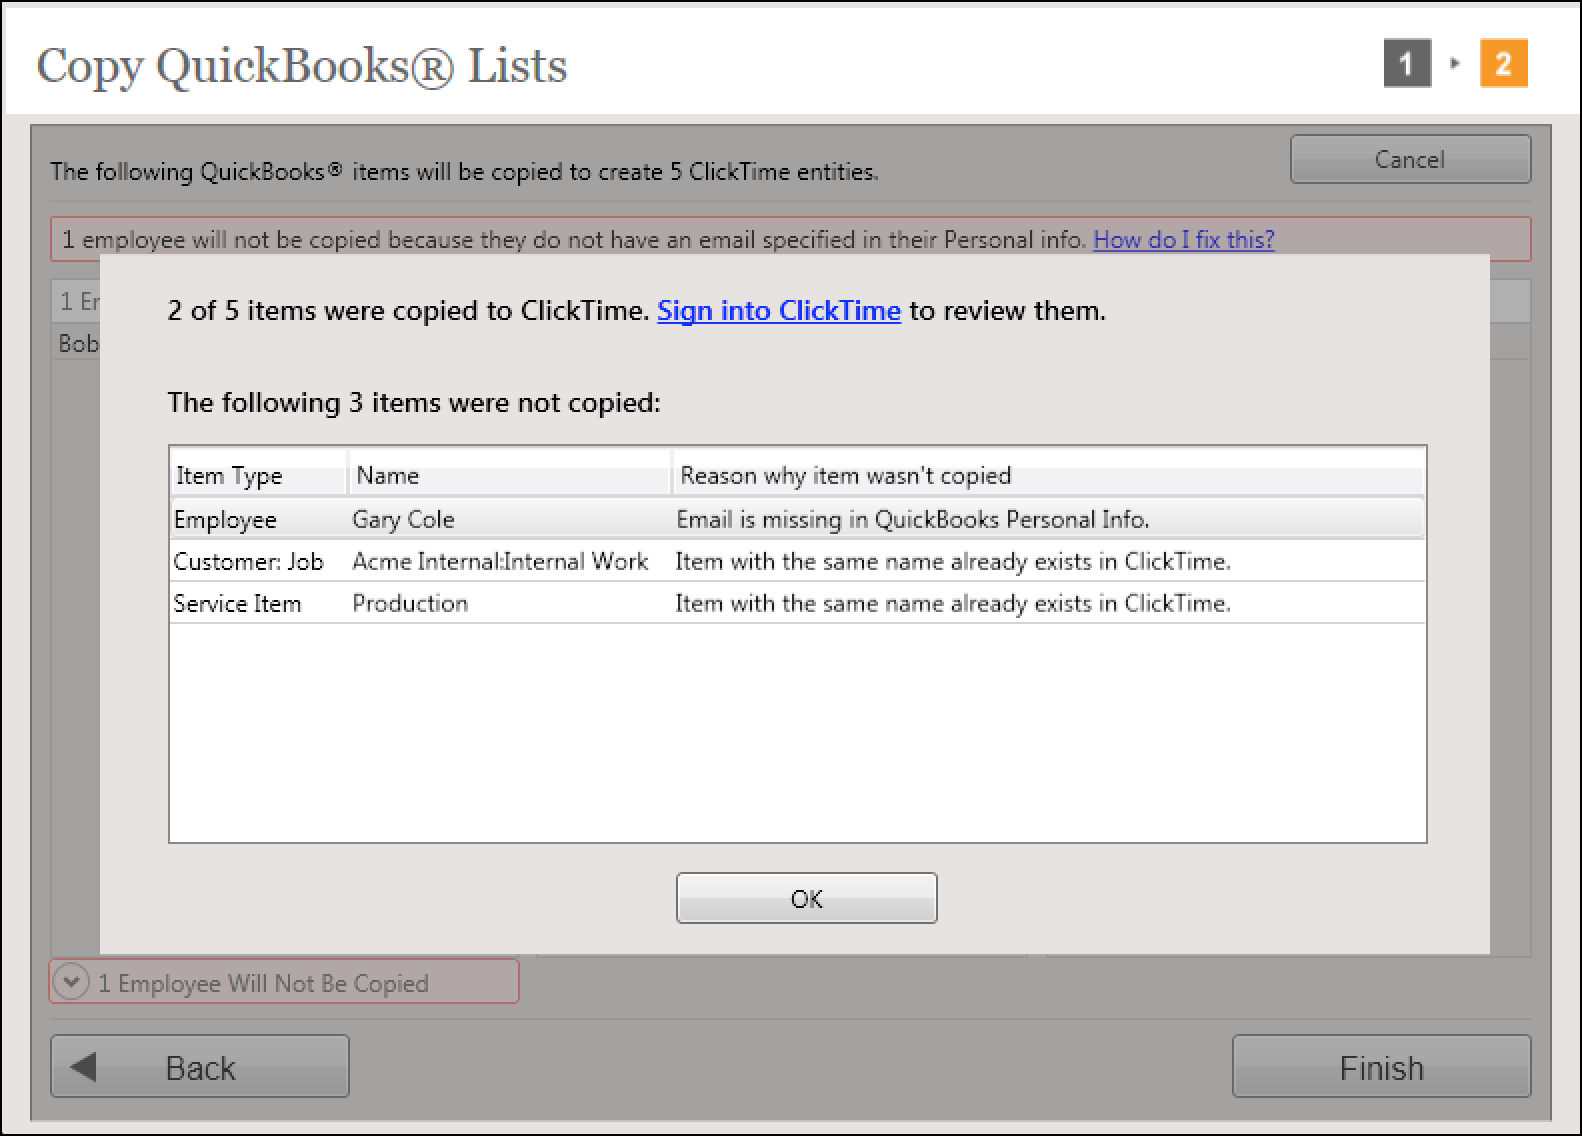Select the 'Service Item' cell
Image resolution: width=1582 pixels, height=1136 pixels.
[237, 604]
